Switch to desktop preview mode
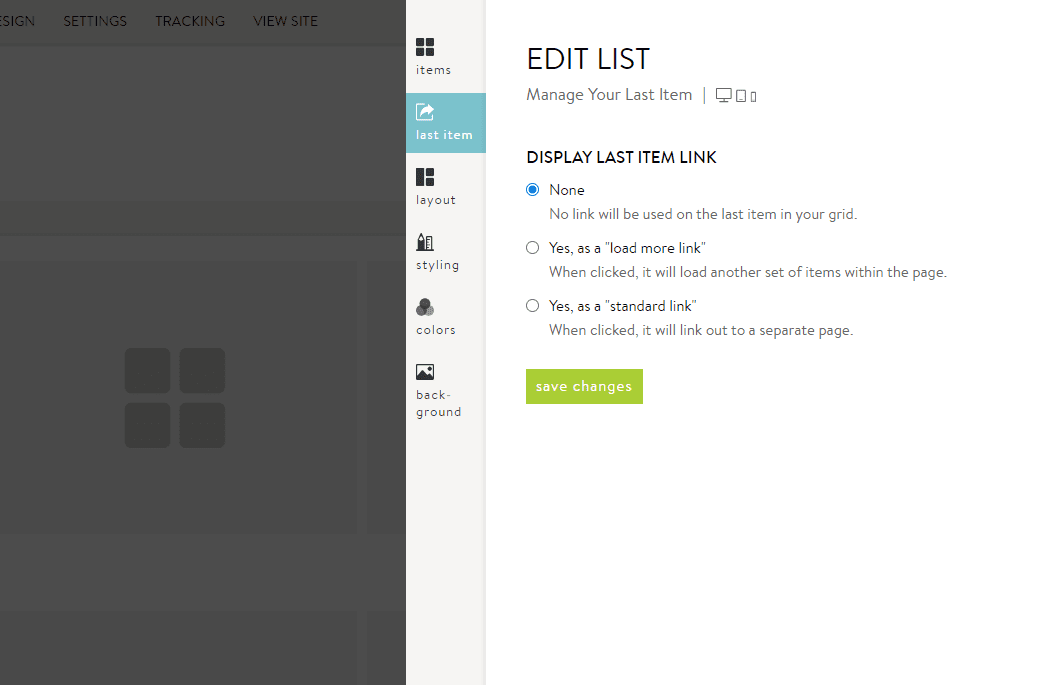The height and width of the screenshot is (685, 1045). tap(723, 94)
